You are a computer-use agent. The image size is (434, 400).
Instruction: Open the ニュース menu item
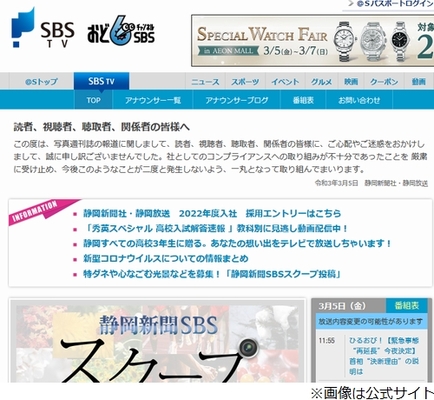(x=205, y=82)
